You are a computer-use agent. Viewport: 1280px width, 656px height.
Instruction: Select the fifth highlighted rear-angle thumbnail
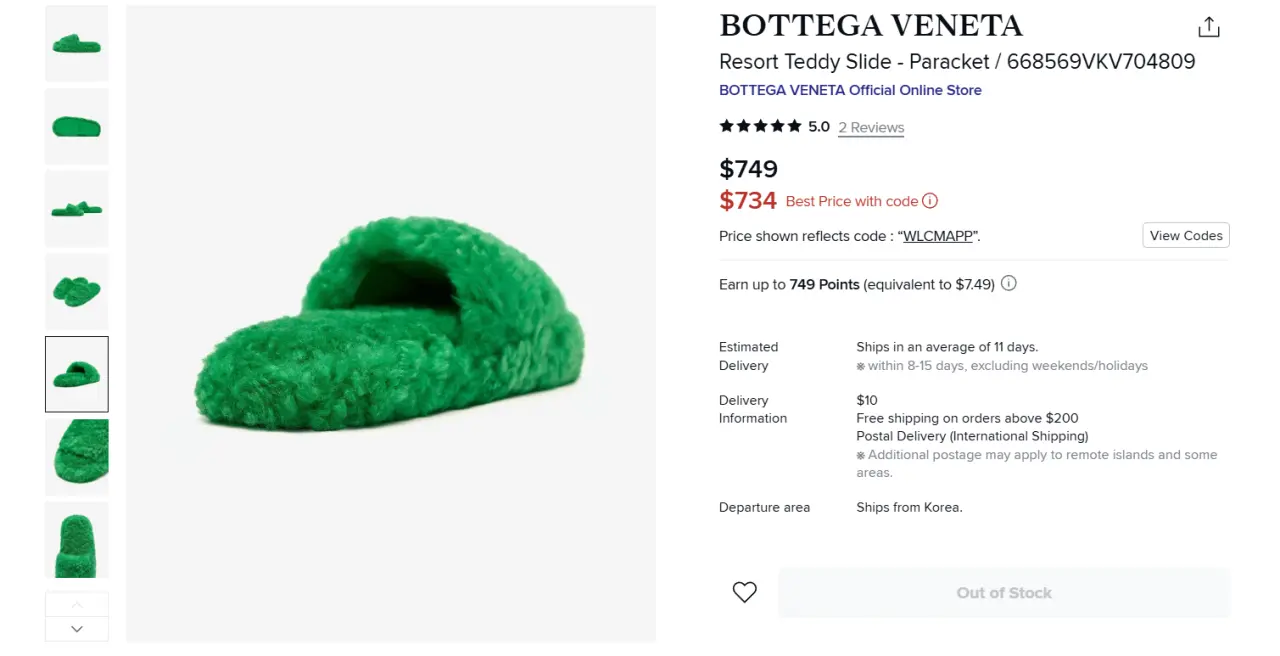(x=77, y=374)
